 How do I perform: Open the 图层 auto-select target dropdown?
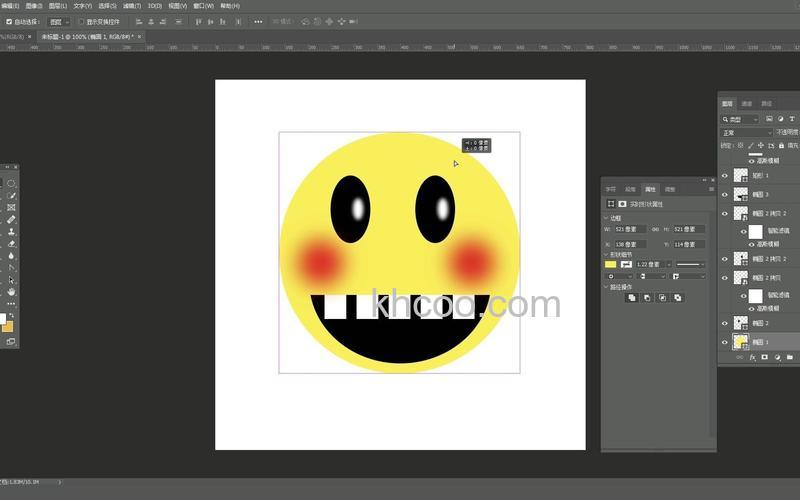59,21
